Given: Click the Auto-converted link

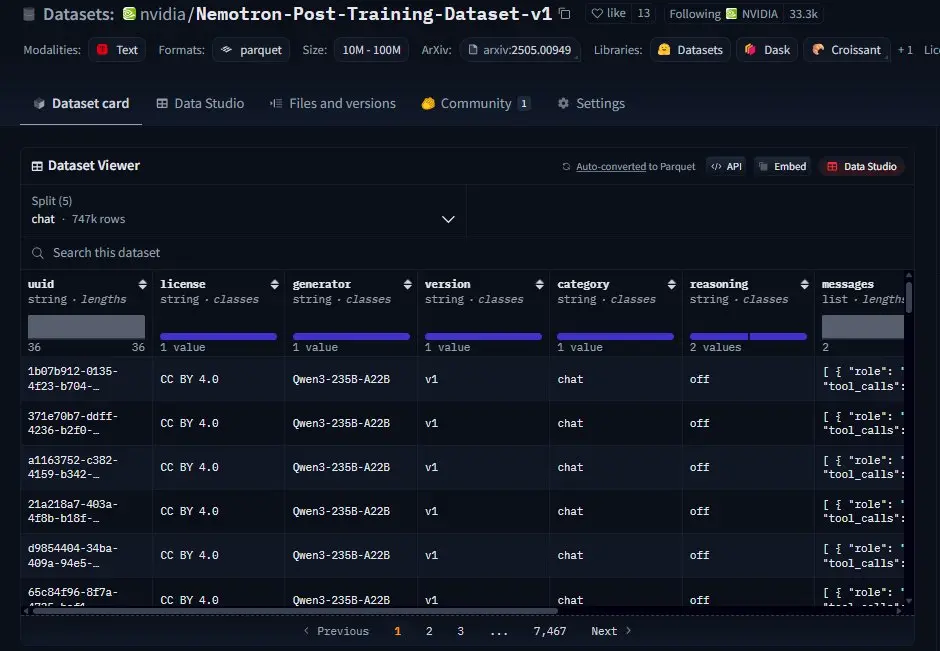Looking at the screenshot, I should click(x=610, y=167).
